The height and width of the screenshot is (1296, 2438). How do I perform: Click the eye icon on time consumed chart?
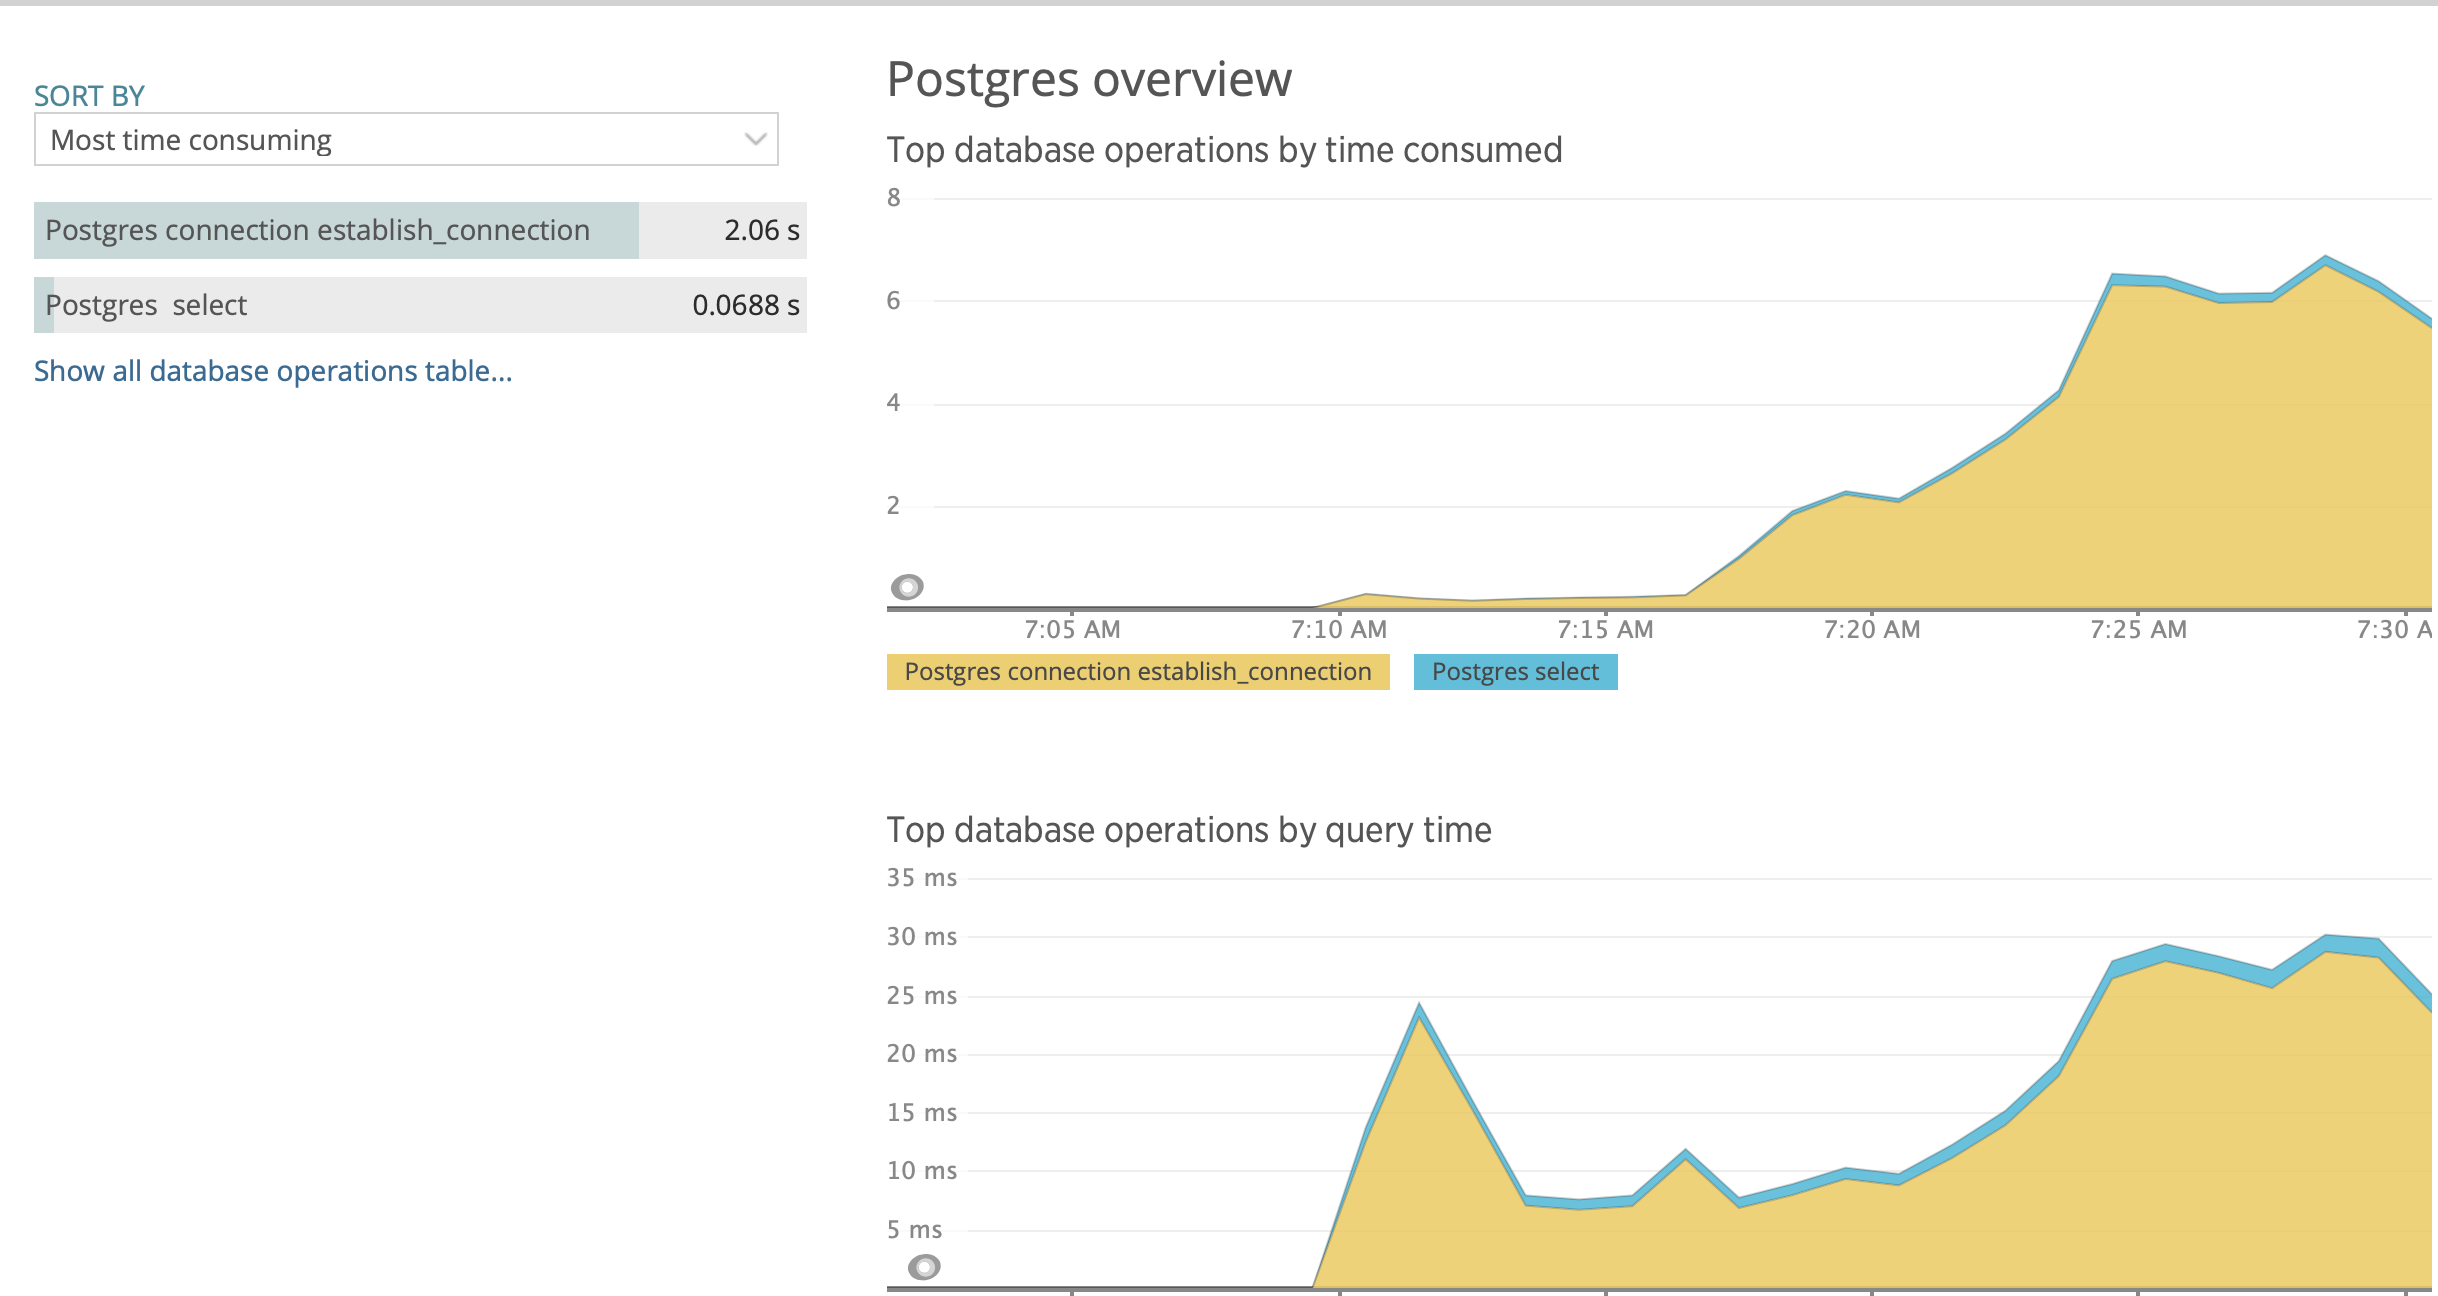(x=907, y=587)
